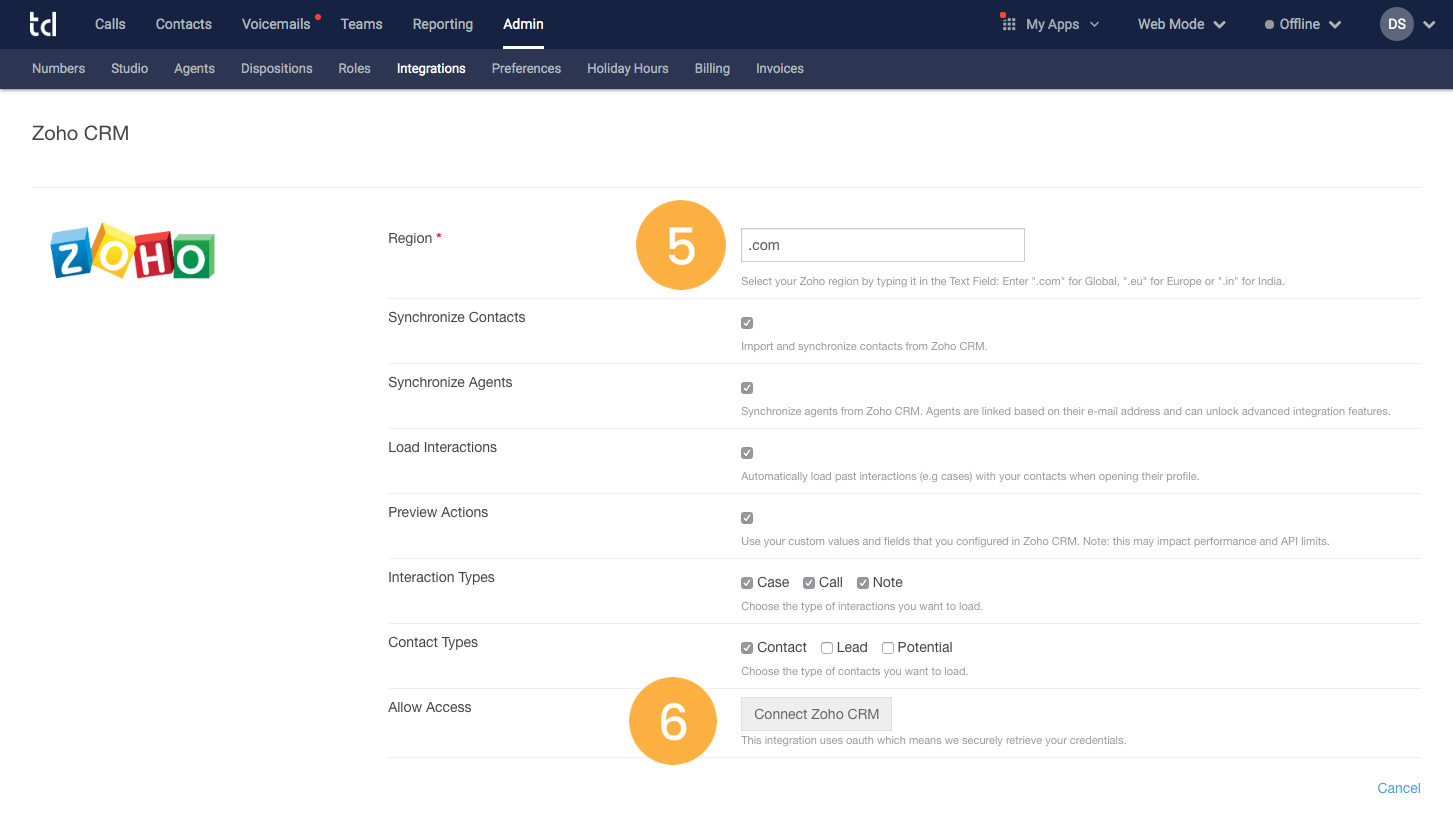Image resolution: width=1453 pixels, height=826 pixels.
Task: Enable the Potential contact type
Action: click(888, 648)
